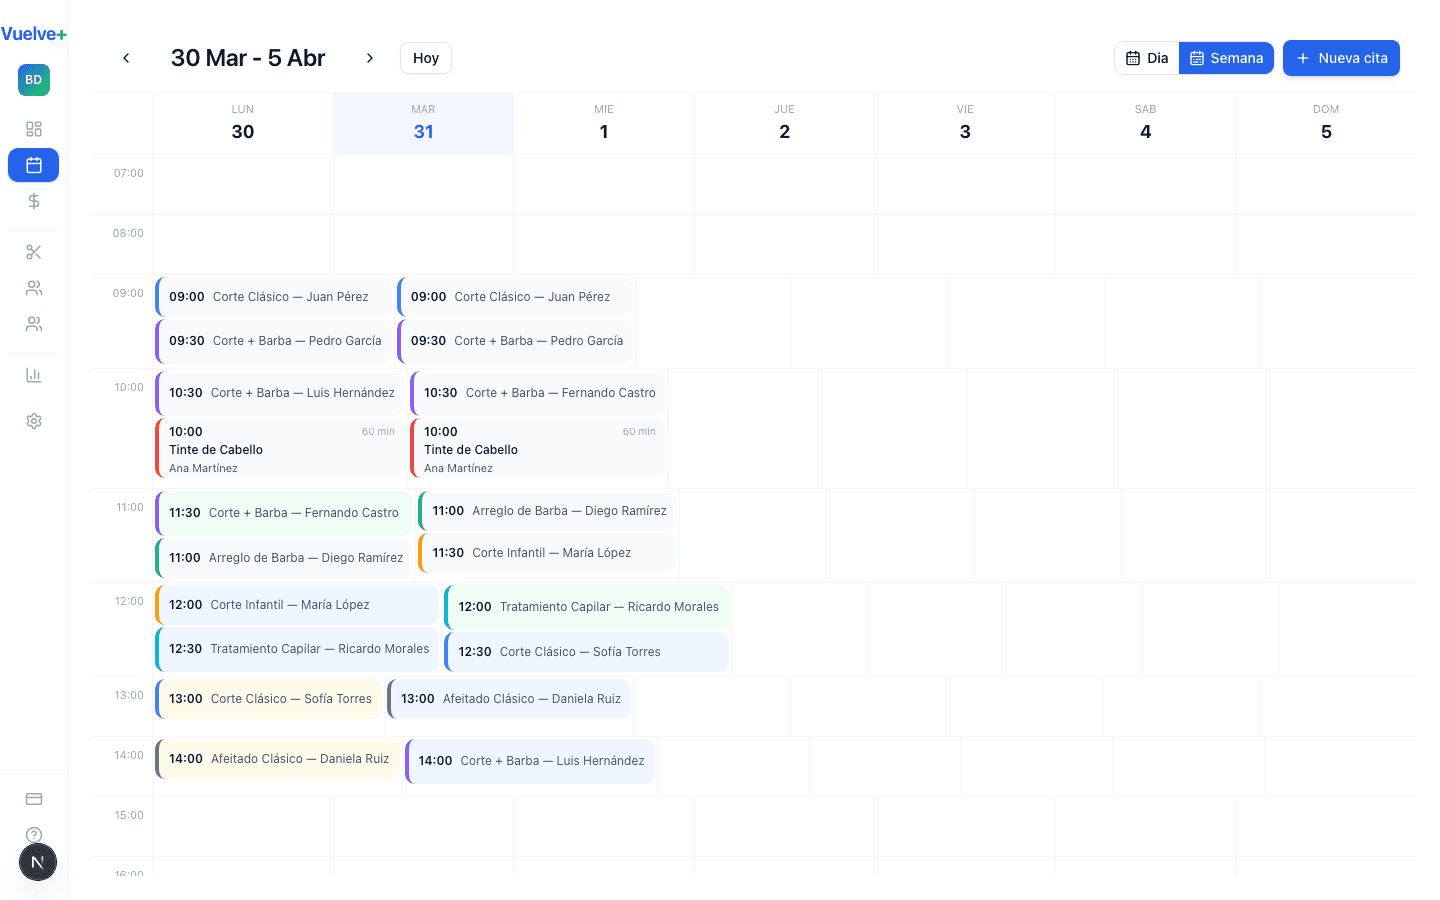Click the BD avatar badge
The image size is (1440, 900).
click(34, 80)
